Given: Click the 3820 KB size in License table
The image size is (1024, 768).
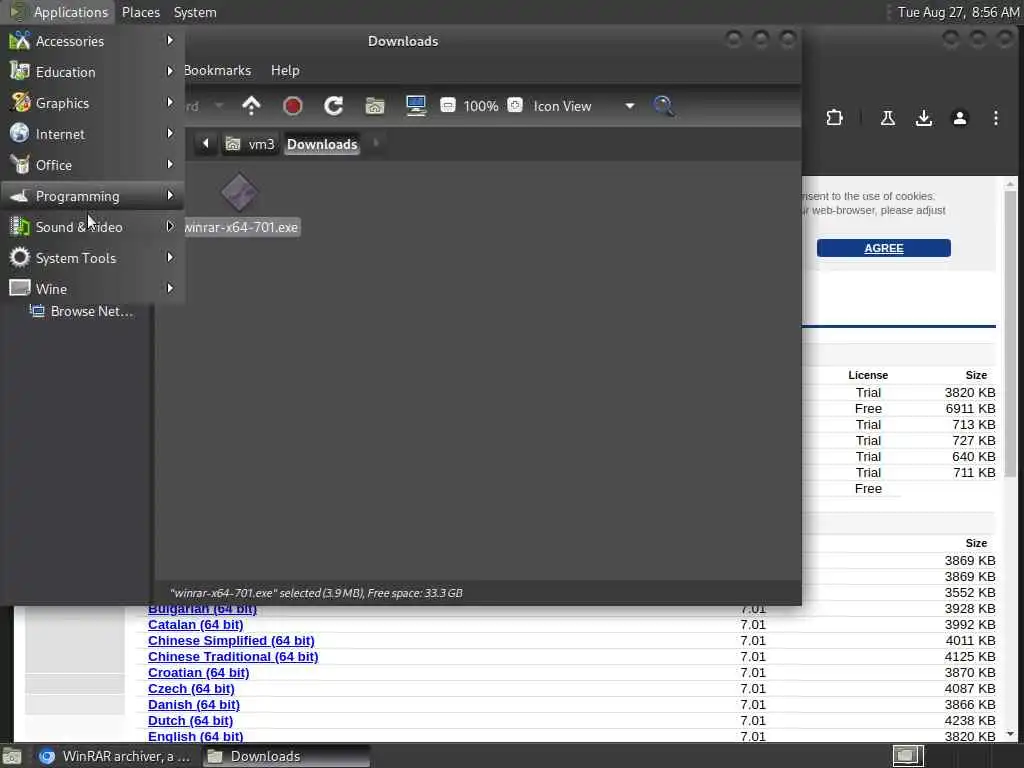Looking at the screenshot, I should point(970,392).
